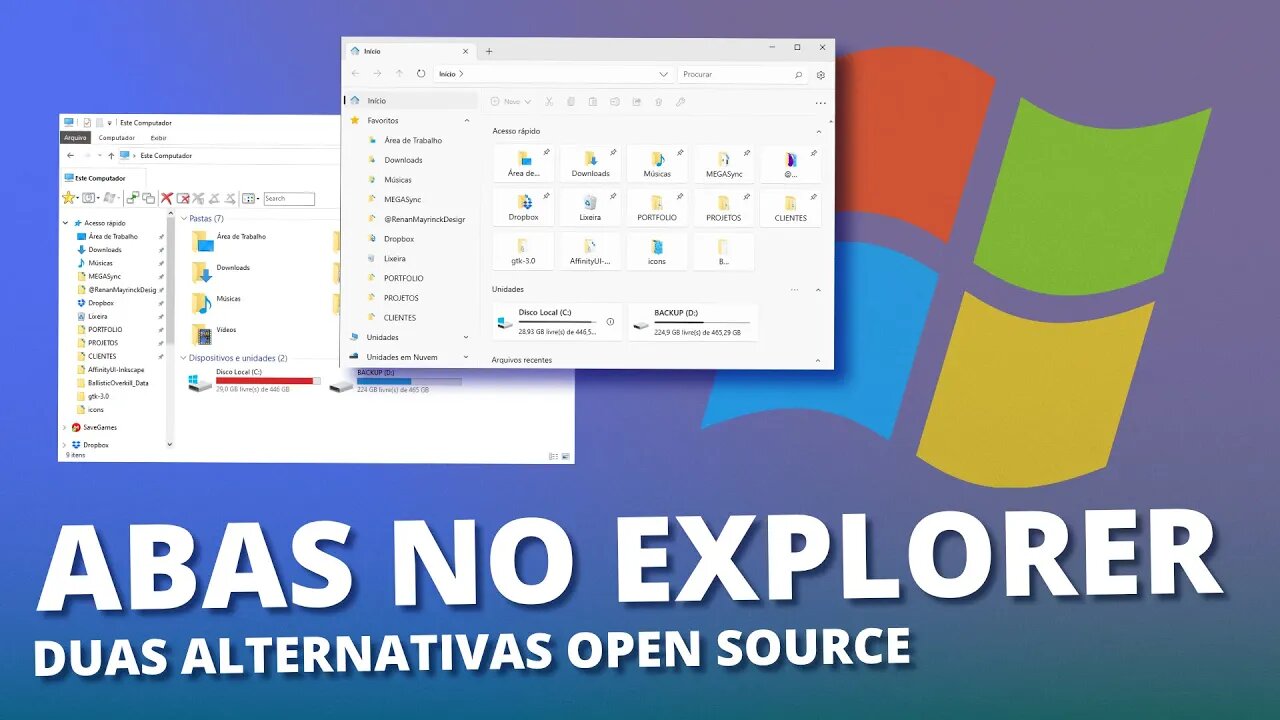Expand Unidades em Nuvem in the Início sidebar
The image size is (1280, 720).
465,357
